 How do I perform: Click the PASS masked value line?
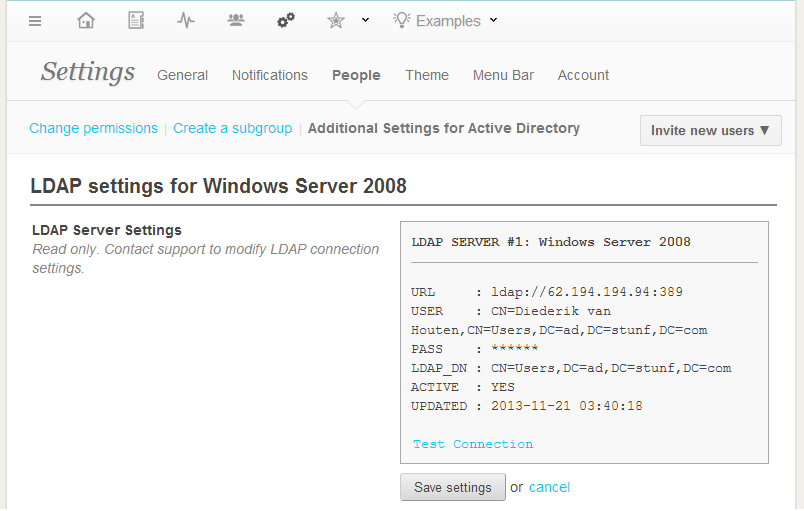(474, 349)
